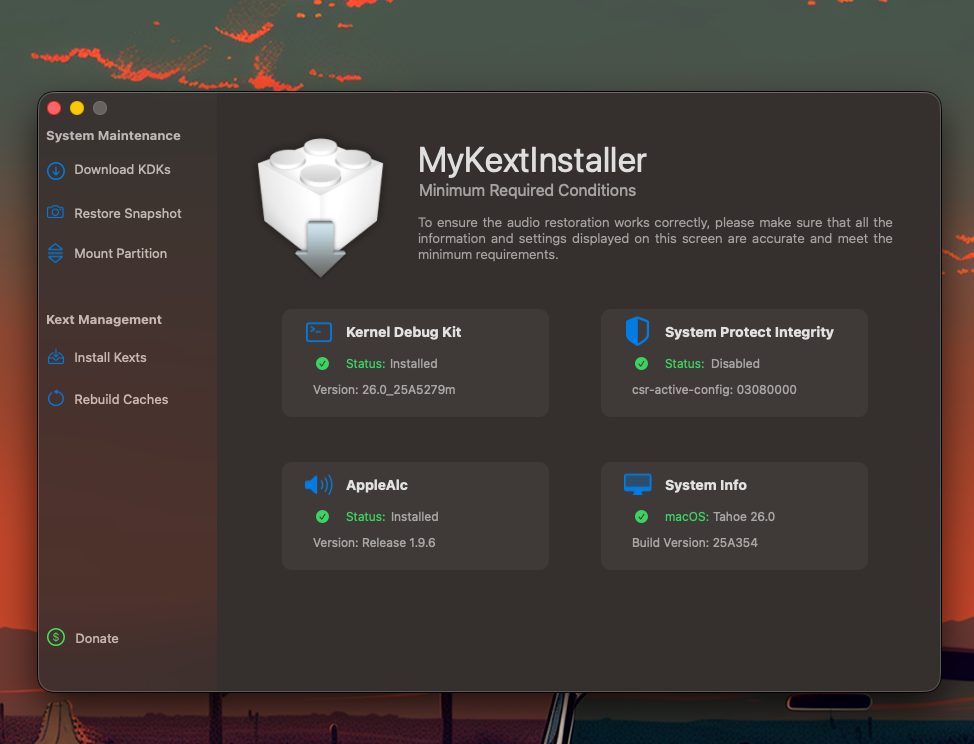Click the Restore Snapshot camera icon
This screenshot has height=744, width=974.
55,212
